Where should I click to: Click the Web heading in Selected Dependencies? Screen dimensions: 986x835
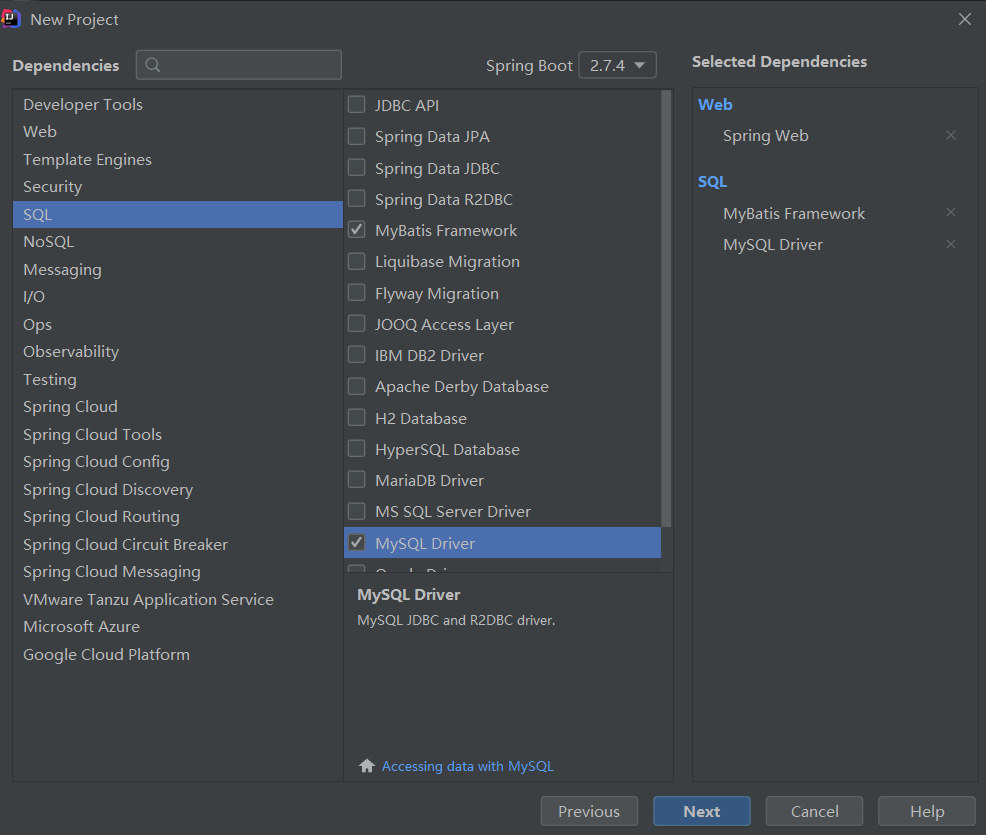click(715, 104)
